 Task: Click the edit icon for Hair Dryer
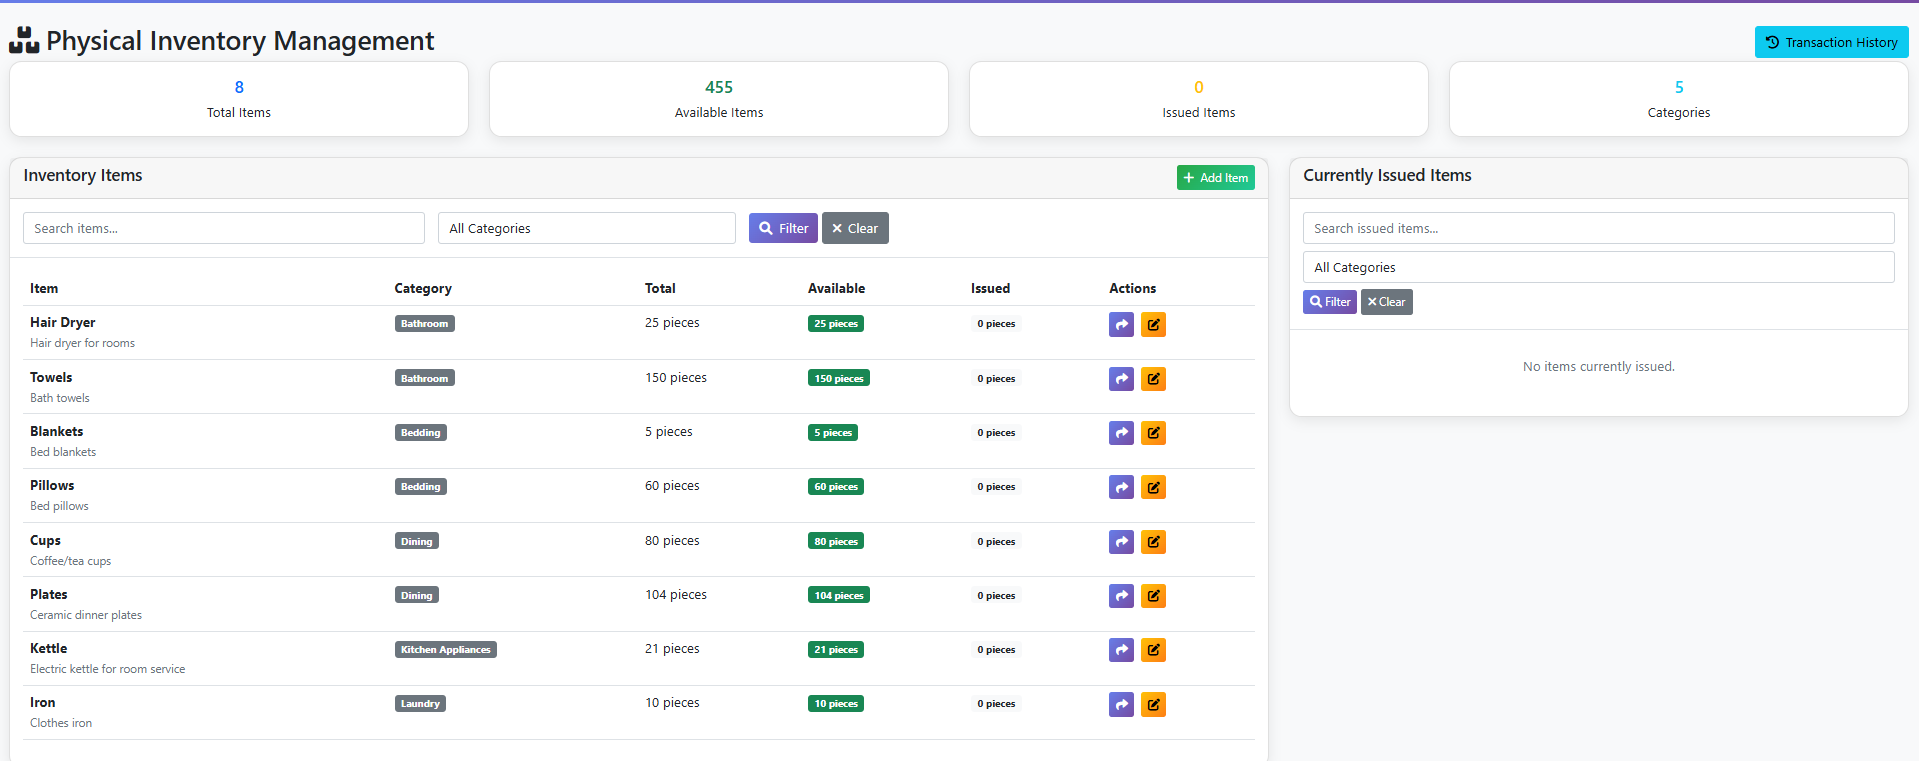[x=1153, y=325]
